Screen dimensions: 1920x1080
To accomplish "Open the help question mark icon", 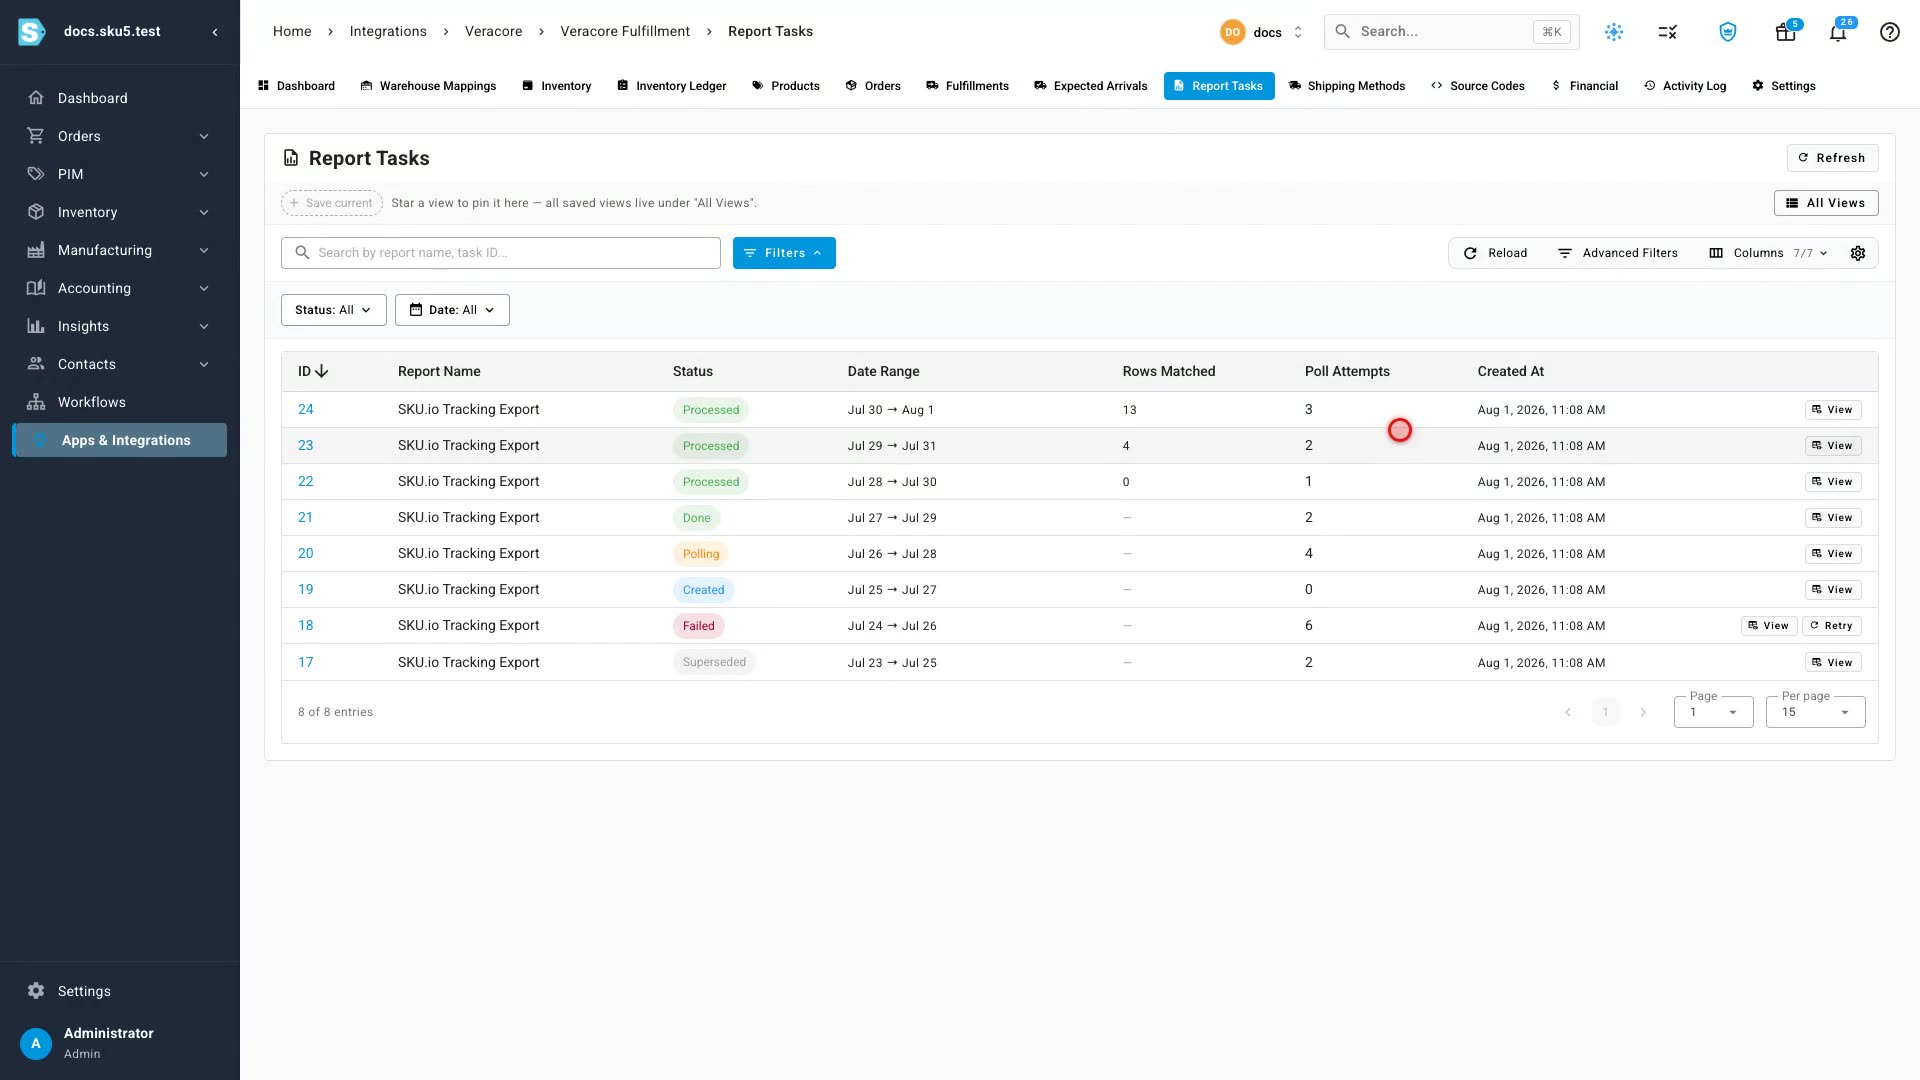I will 1889,32.
